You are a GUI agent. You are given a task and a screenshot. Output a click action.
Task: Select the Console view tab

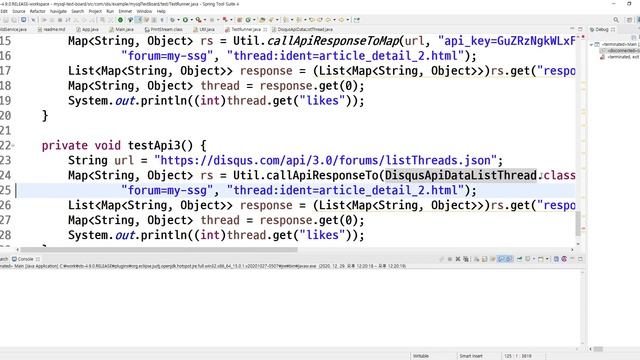tap(25, 259)
